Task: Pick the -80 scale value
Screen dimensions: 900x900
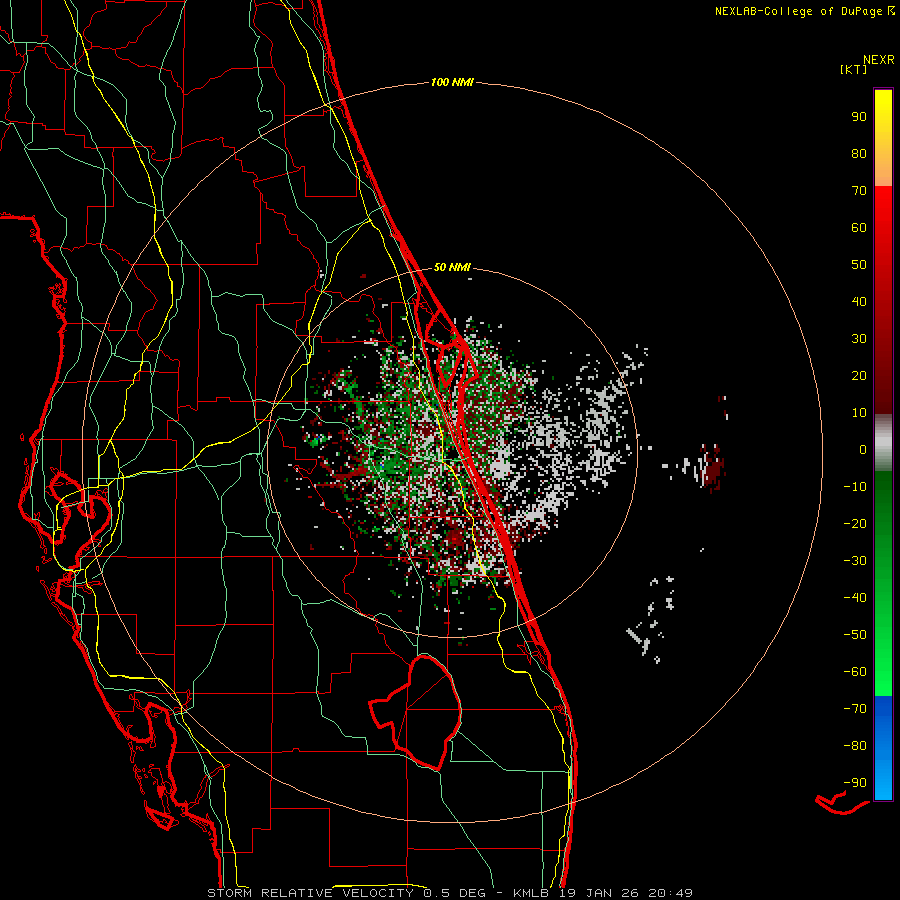Action: (x=855, y=746)
